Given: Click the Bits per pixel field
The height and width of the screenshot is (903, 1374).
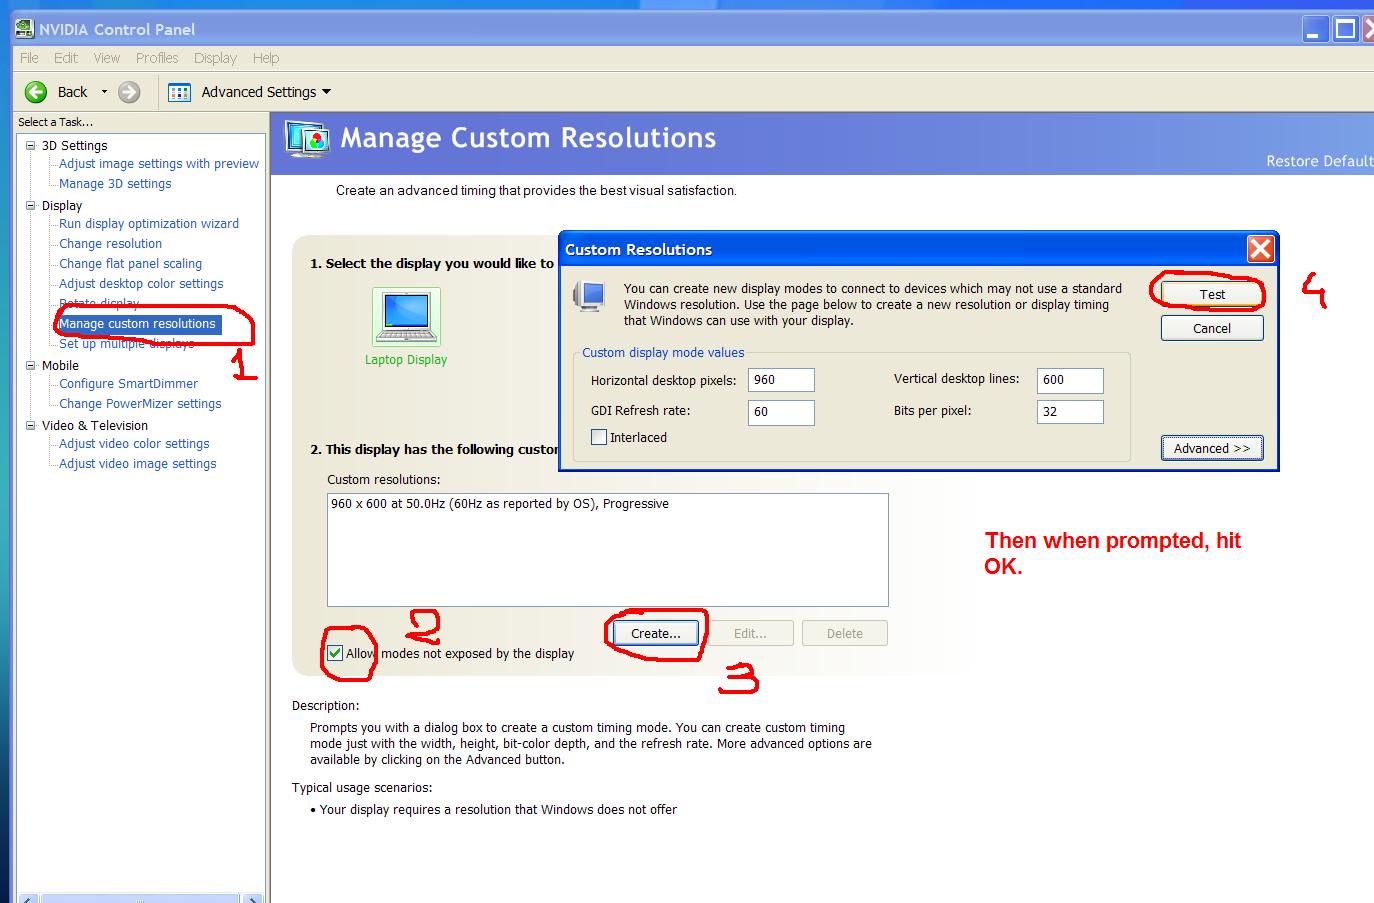Looking at the screenshot, I should coord(1070,412).
